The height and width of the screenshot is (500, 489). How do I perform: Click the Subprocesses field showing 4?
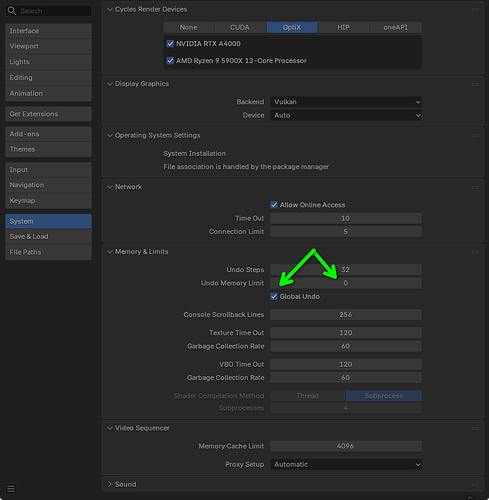pos(346,408)
